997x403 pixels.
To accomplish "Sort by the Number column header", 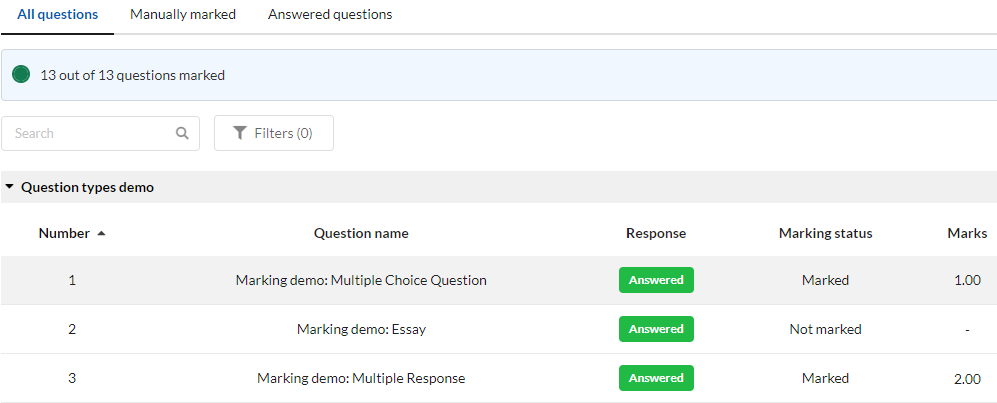I will pyautogui.click(x=64, y=233).
